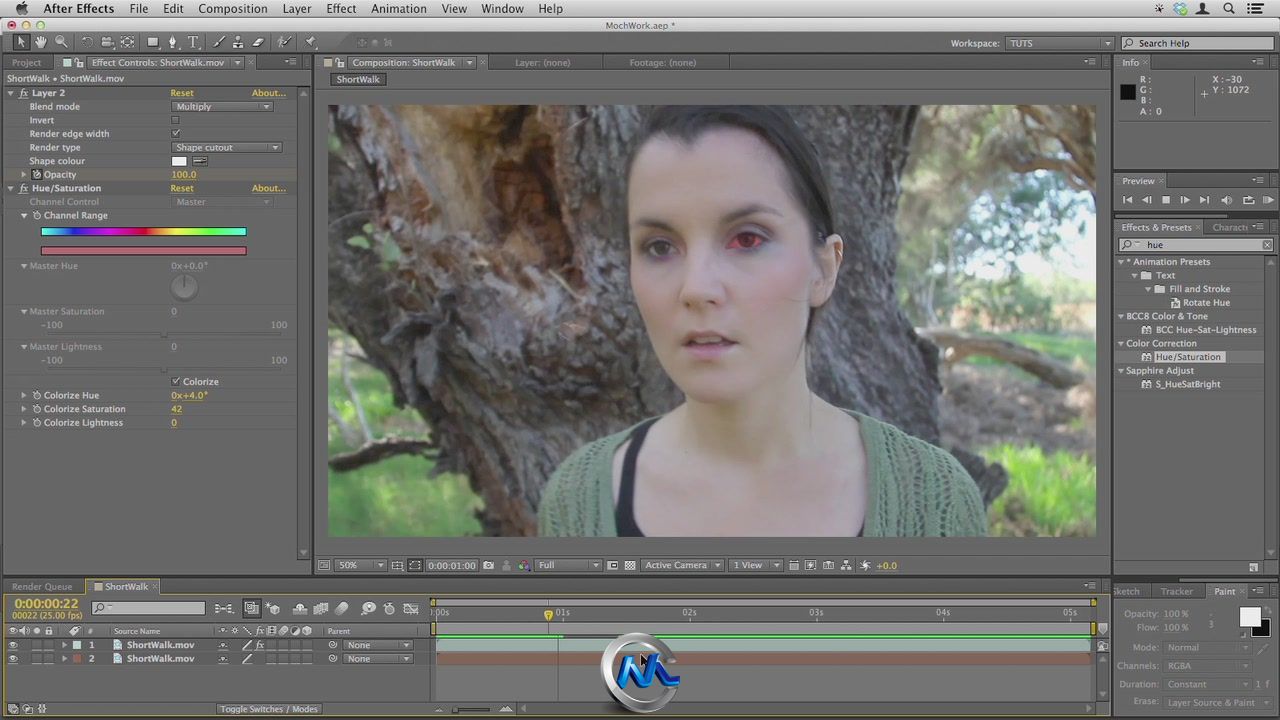Click the current time 0:00:00:22 field

coord(46,604)
